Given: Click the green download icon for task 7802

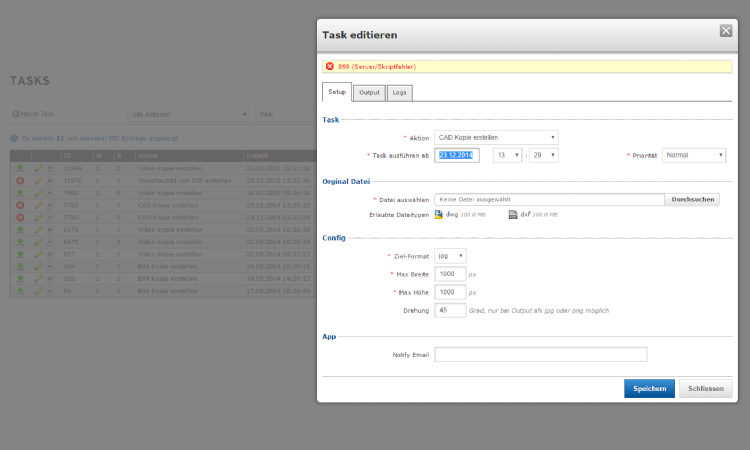Looking at the screenshot, I should point(19,192).
